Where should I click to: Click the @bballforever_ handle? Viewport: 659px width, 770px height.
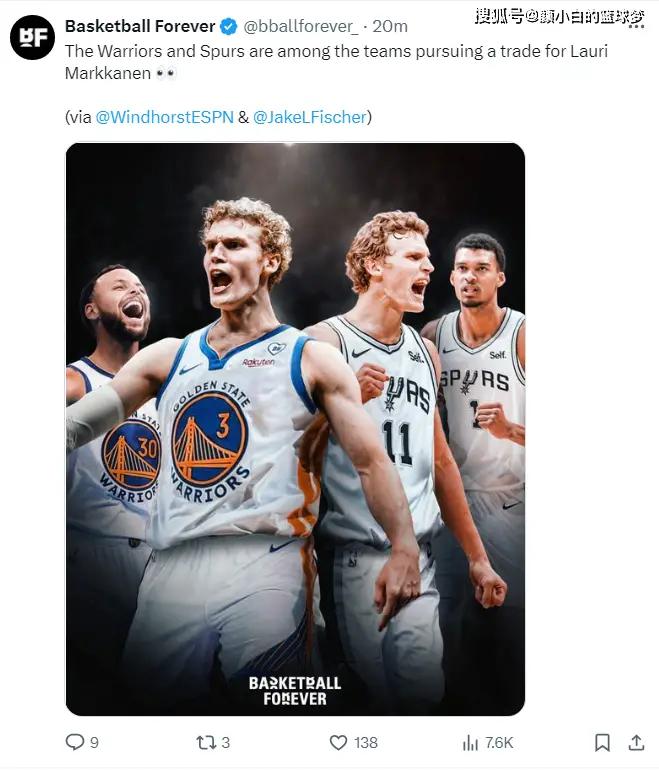tap(301, 26)
